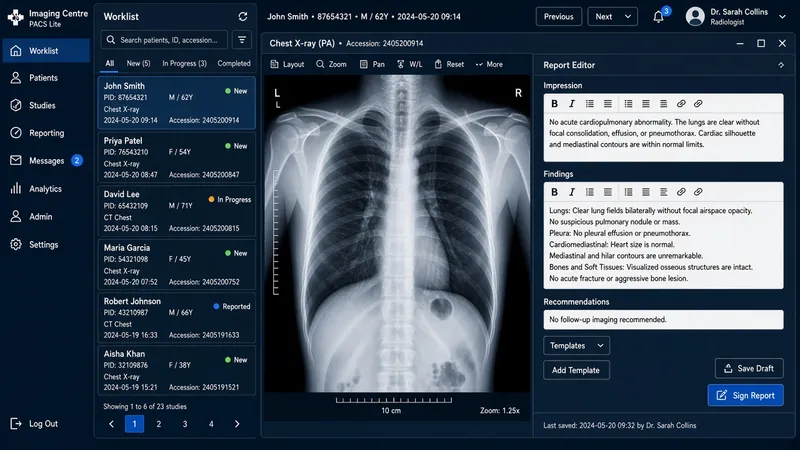Reset the image view
The height and width of the screenshot is (450, 800).
pyautogui.click(x=449, y=64)
